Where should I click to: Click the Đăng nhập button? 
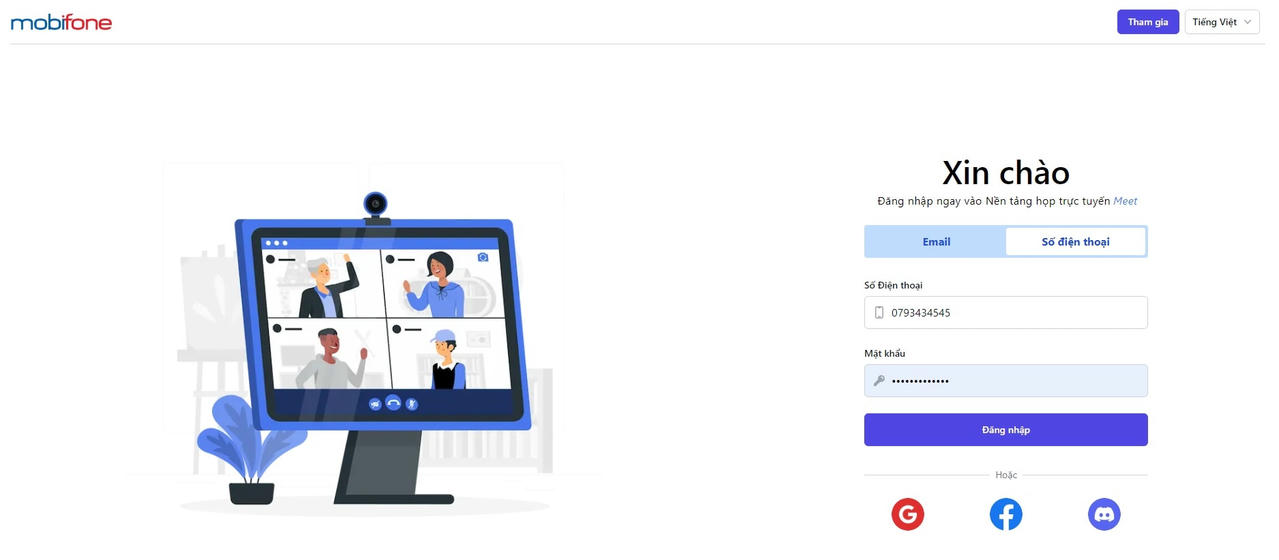click(x=1006, y=430)
